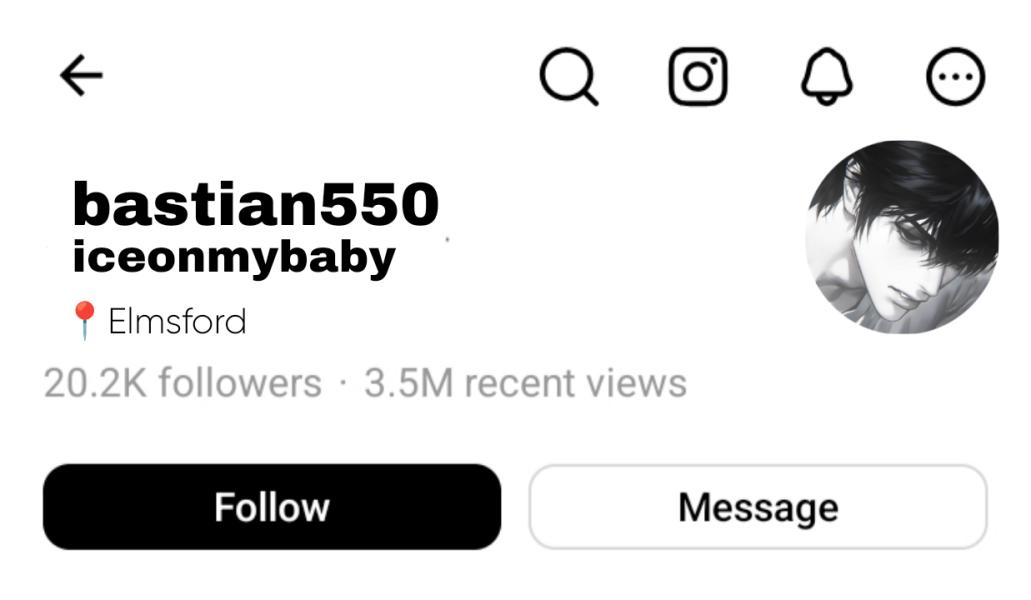Return to the previous screen
This screenshot has width=1031, height=600.
click(81, 76)
